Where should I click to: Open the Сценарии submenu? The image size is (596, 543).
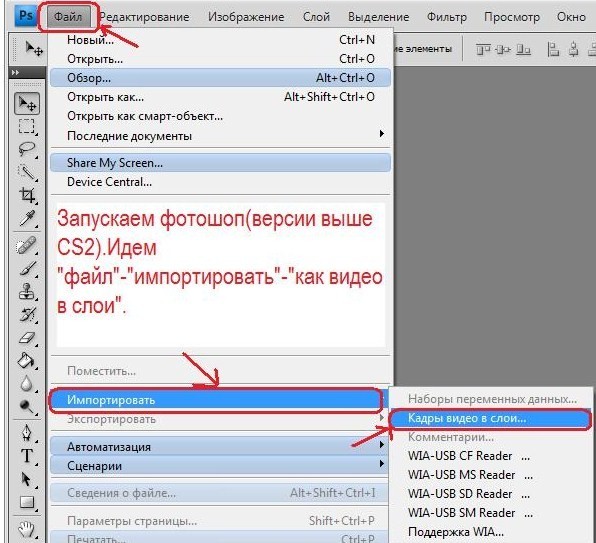coord(220,465)
